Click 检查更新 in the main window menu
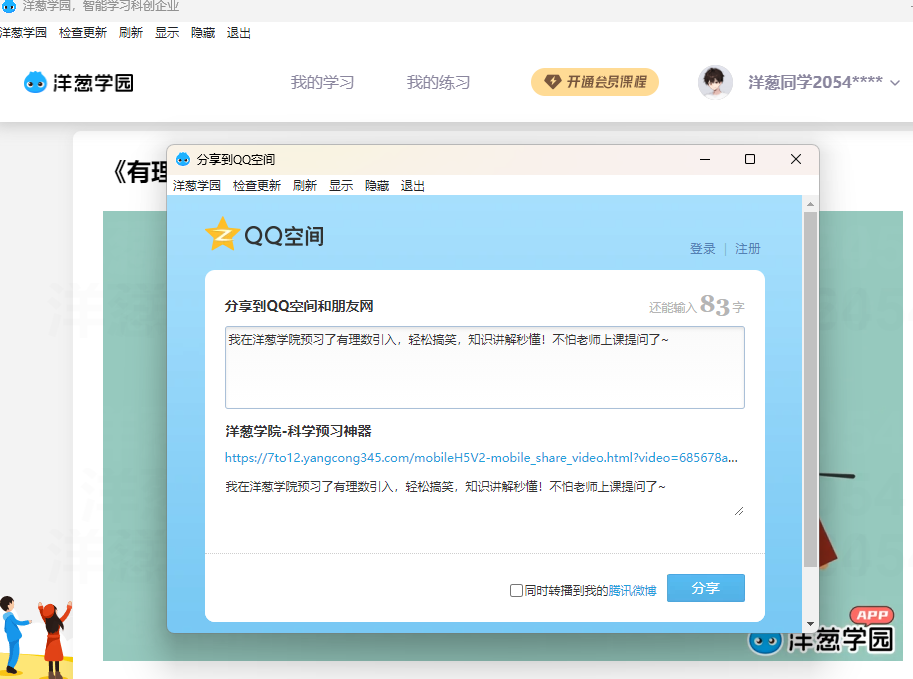This screenshot has width=913, height=679. 83,33
